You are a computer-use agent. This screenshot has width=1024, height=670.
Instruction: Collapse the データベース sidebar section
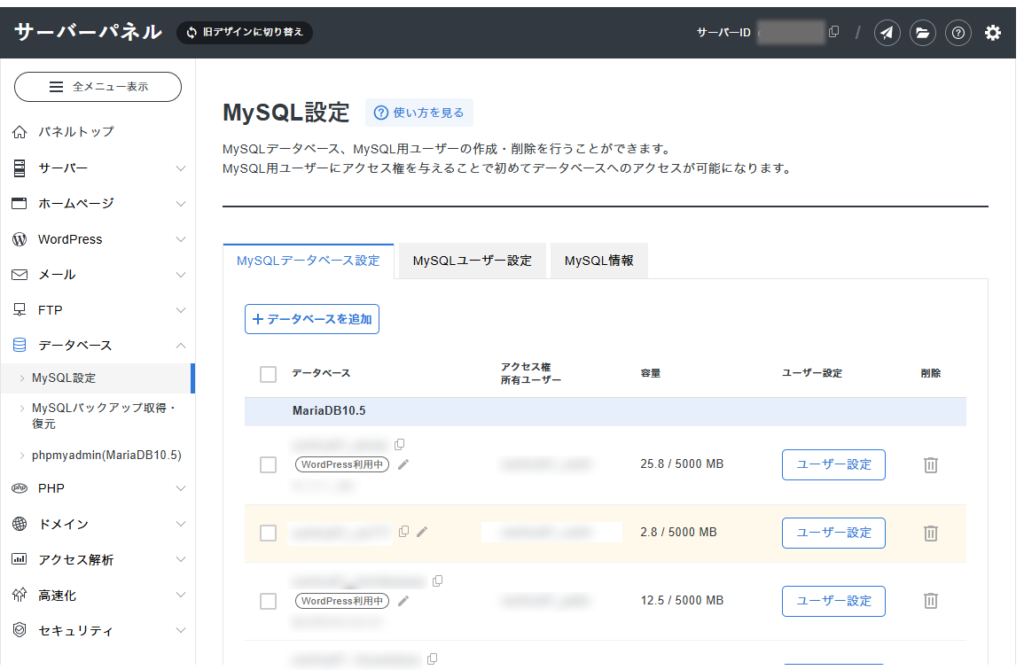[x=98, y=345]
